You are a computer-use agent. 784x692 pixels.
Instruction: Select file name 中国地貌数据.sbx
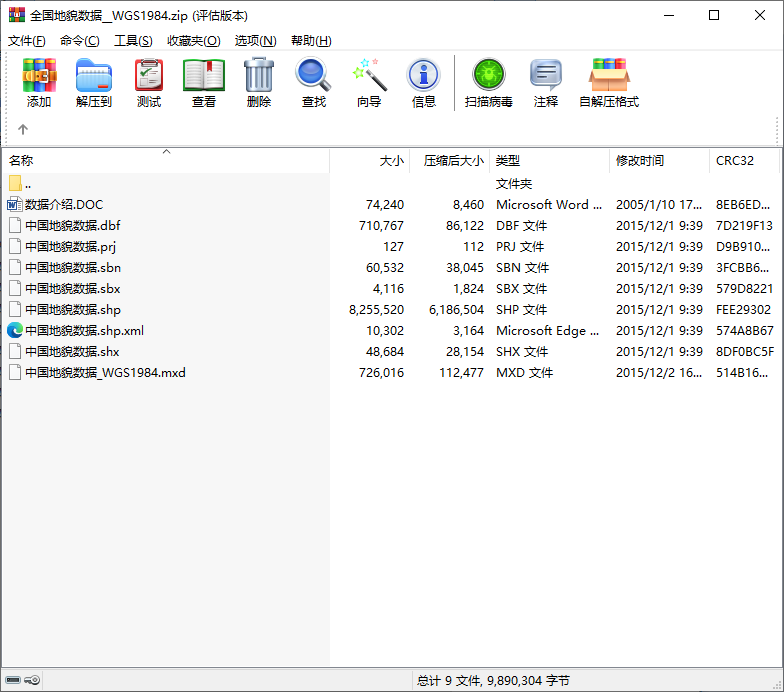(73, 288)
